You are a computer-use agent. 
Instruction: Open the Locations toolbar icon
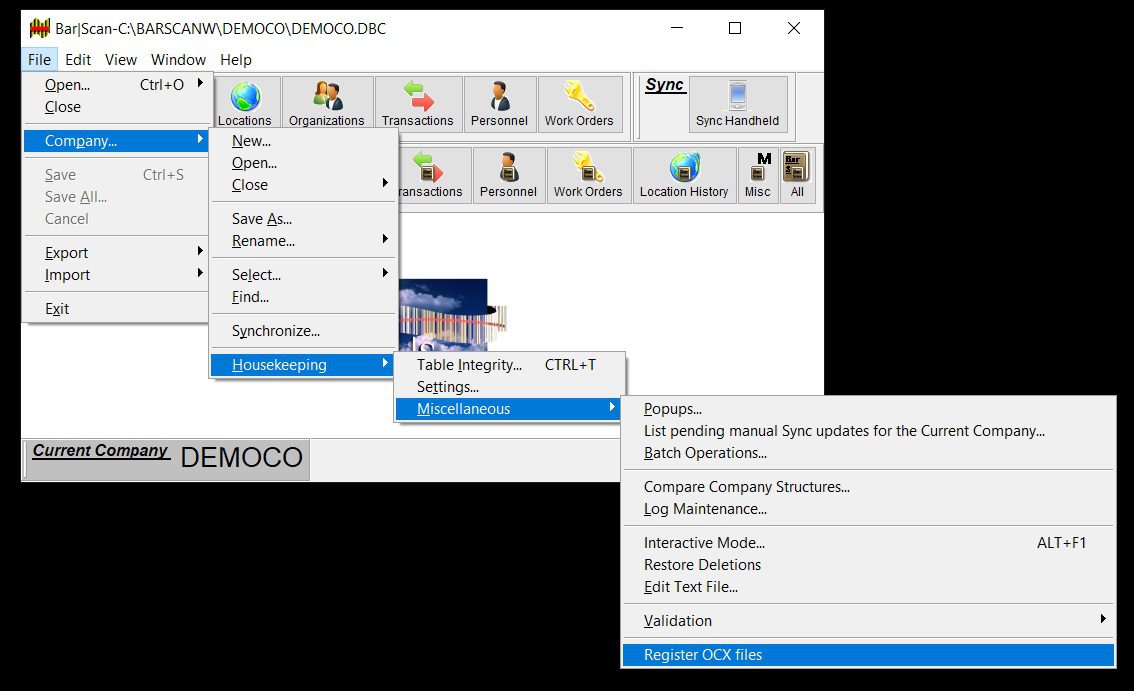(245, 104)
